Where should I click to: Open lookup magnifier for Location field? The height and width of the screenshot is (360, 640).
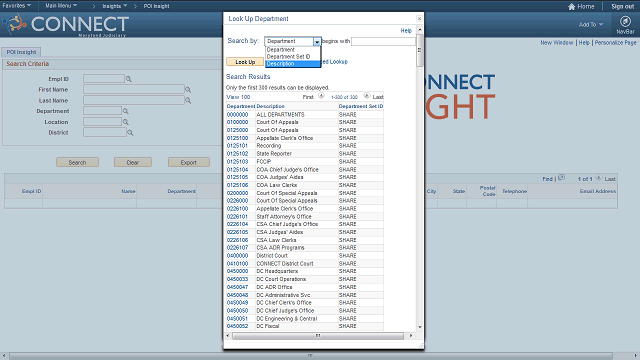[x=126, y=122]
